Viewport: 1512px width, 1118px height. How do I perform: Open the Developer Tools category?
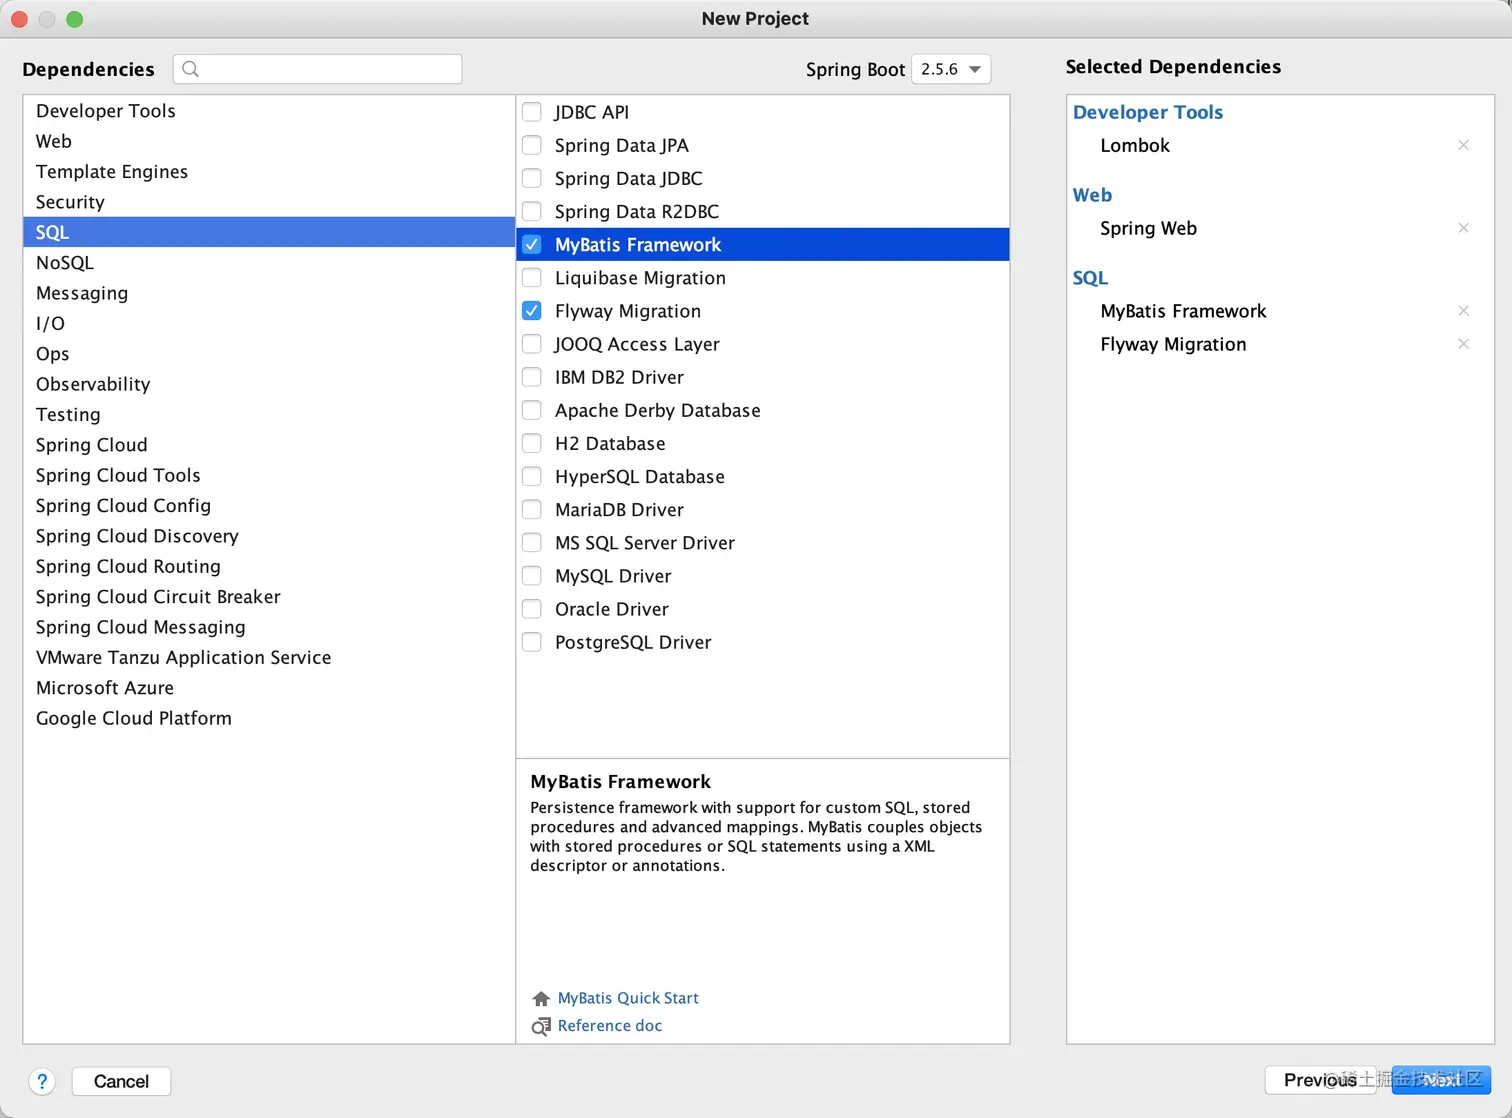tap(106, 111)
